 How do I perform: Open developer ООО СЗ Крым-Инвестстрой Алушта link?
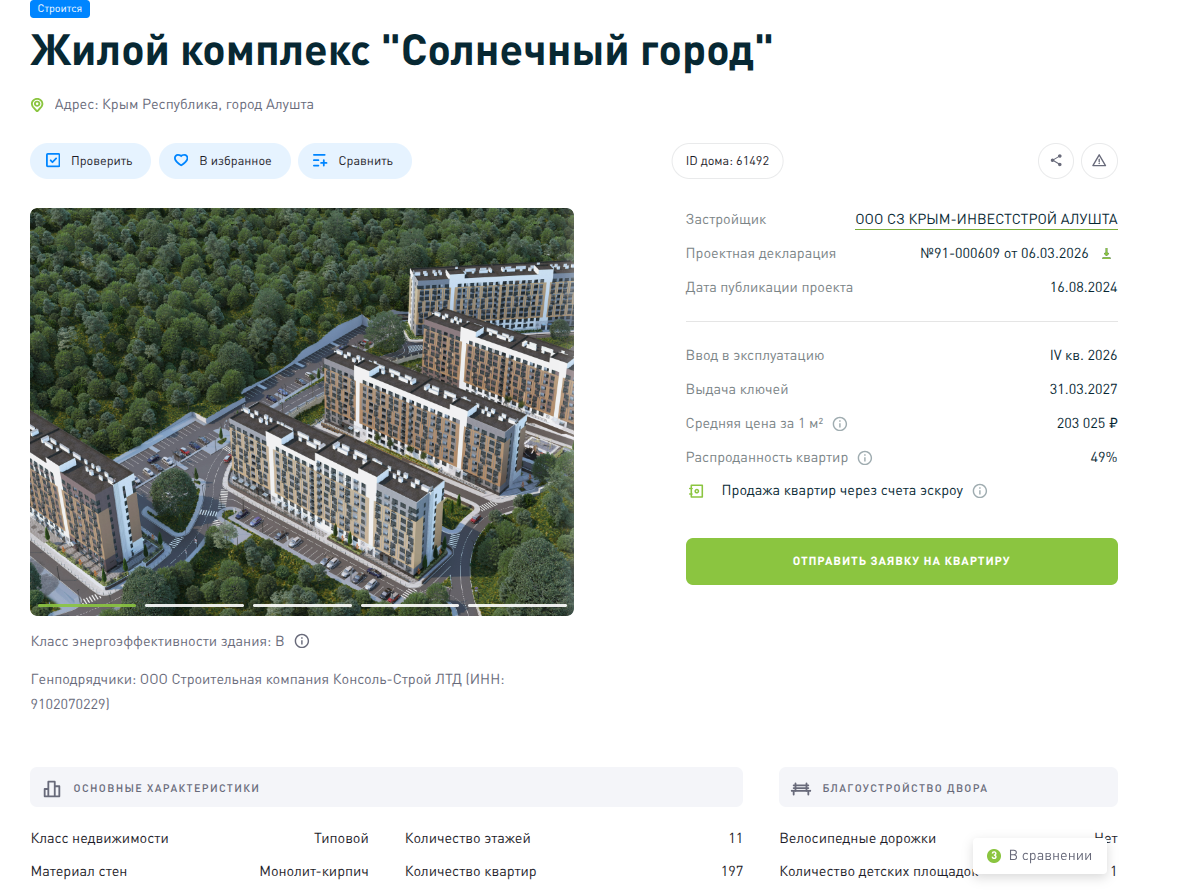click(985, 220)
